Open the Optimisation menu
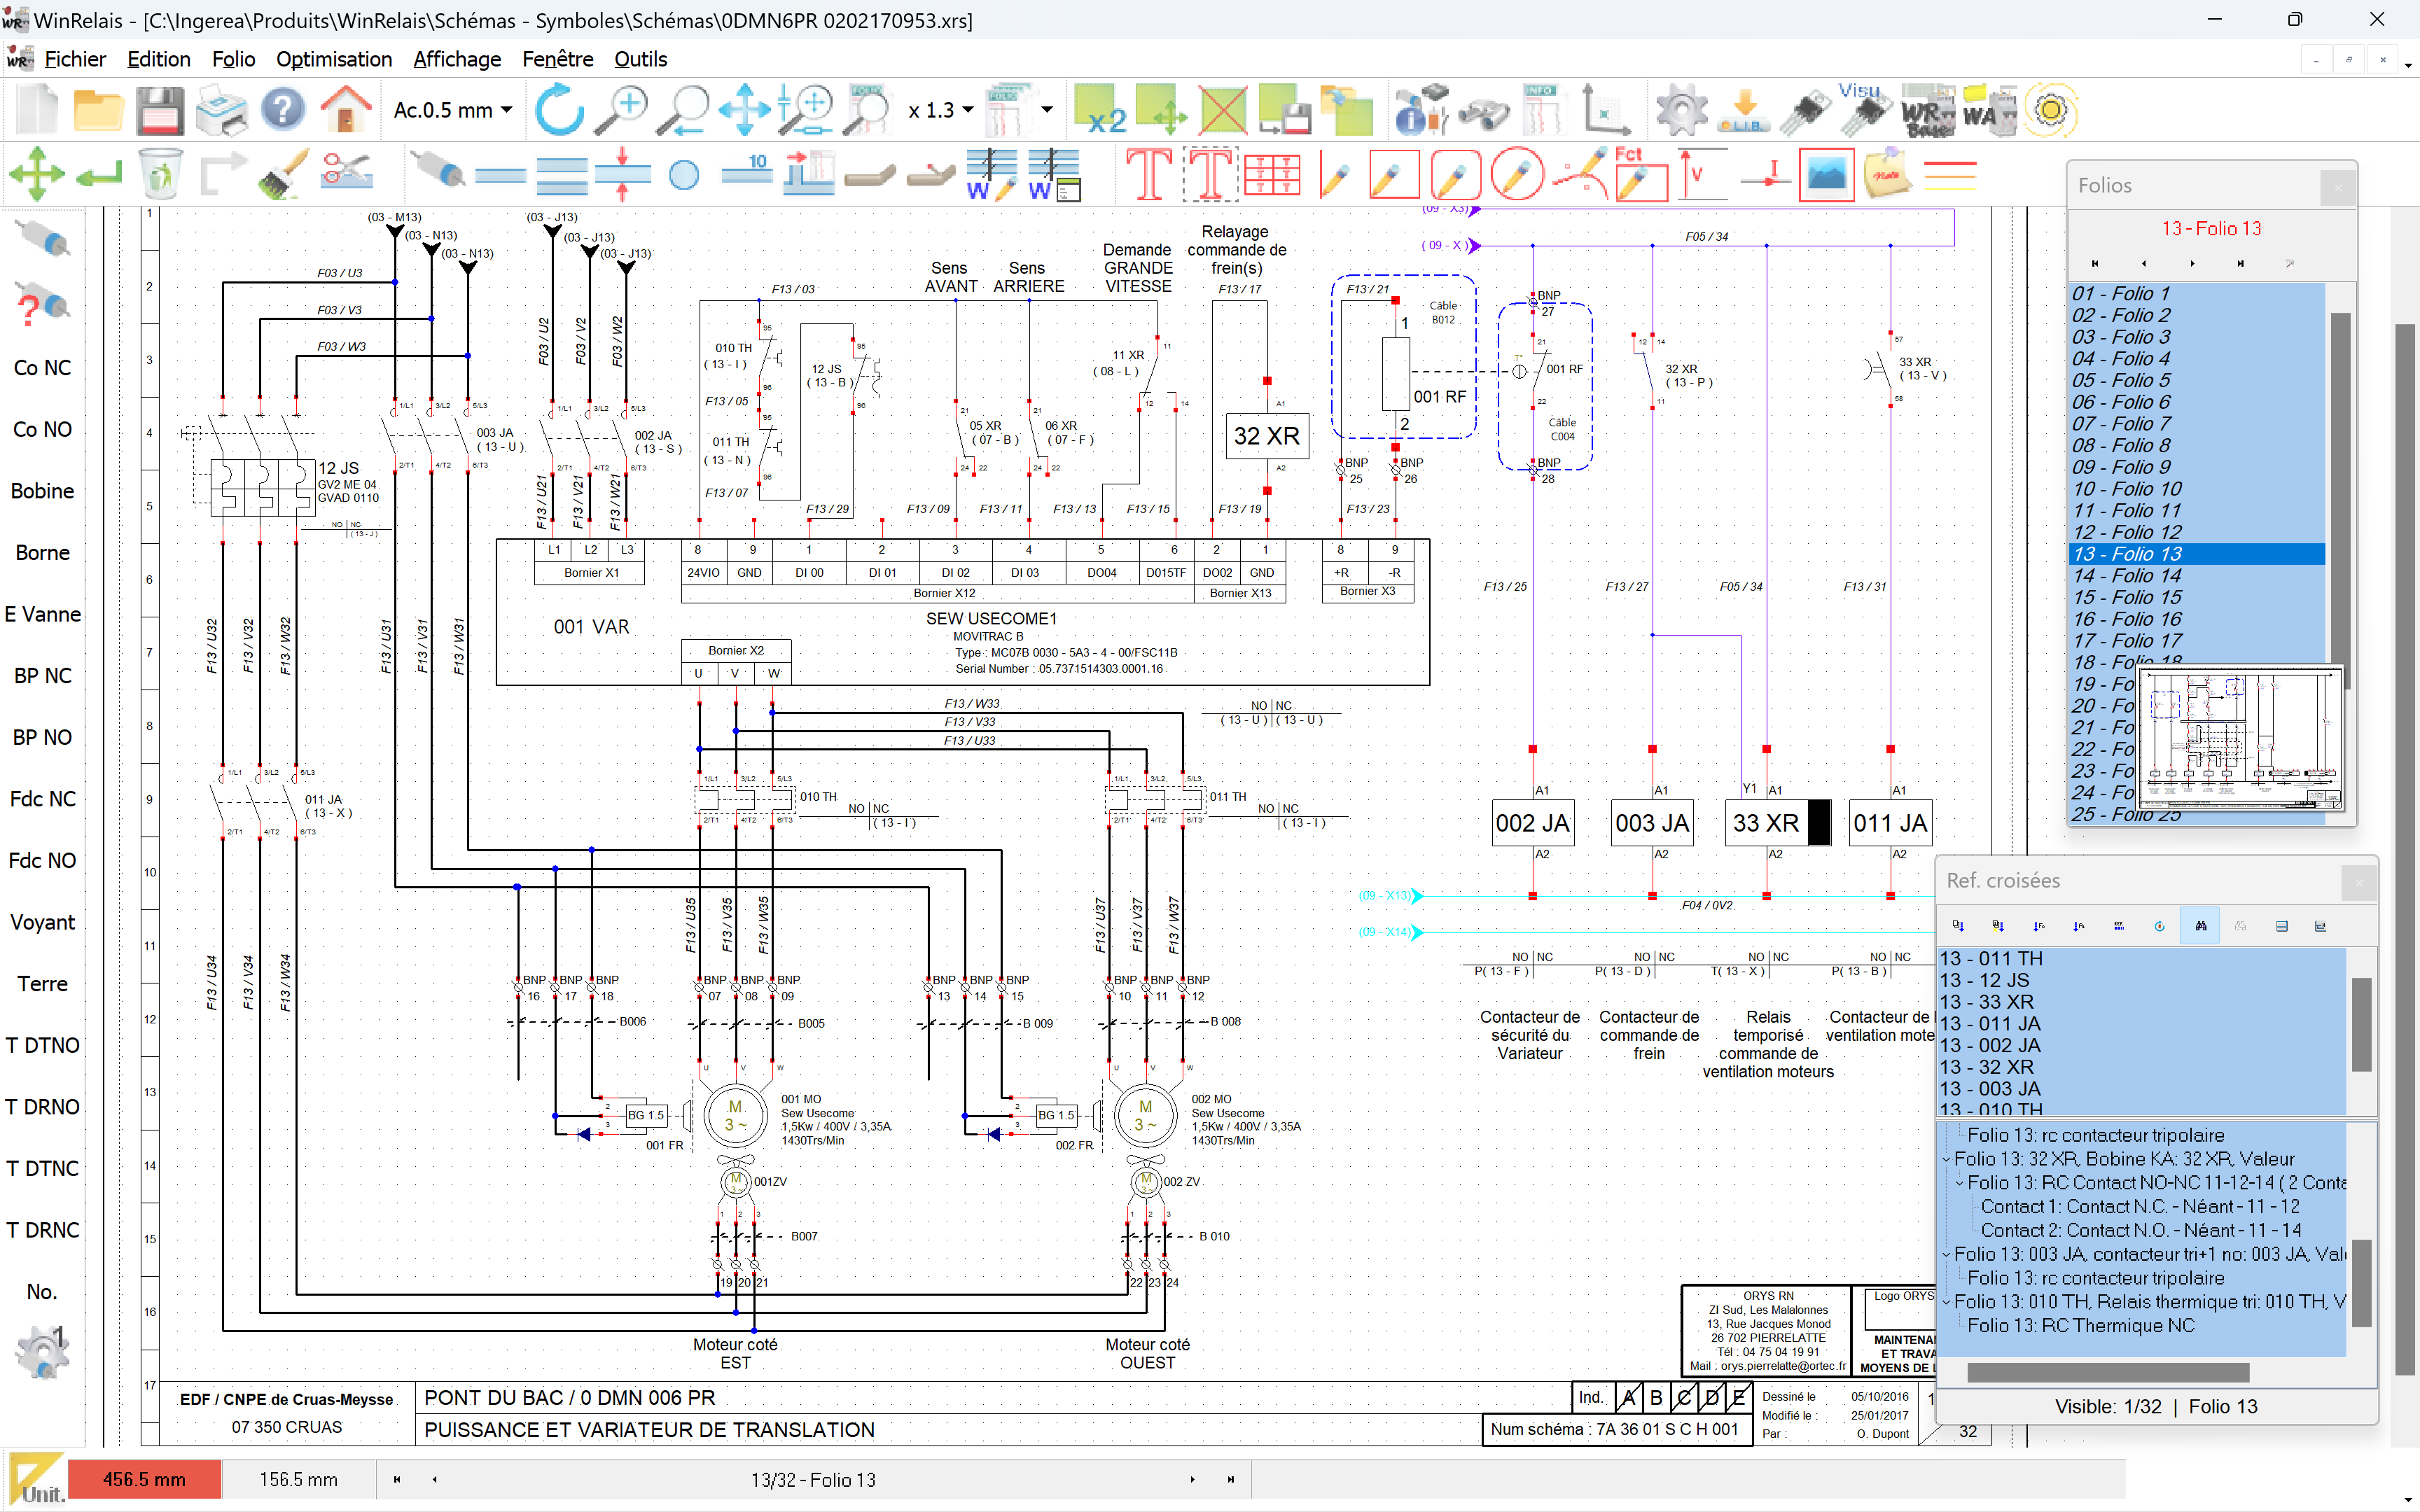Viewport: 2420px width, 1512px height. tap(334, 59)
